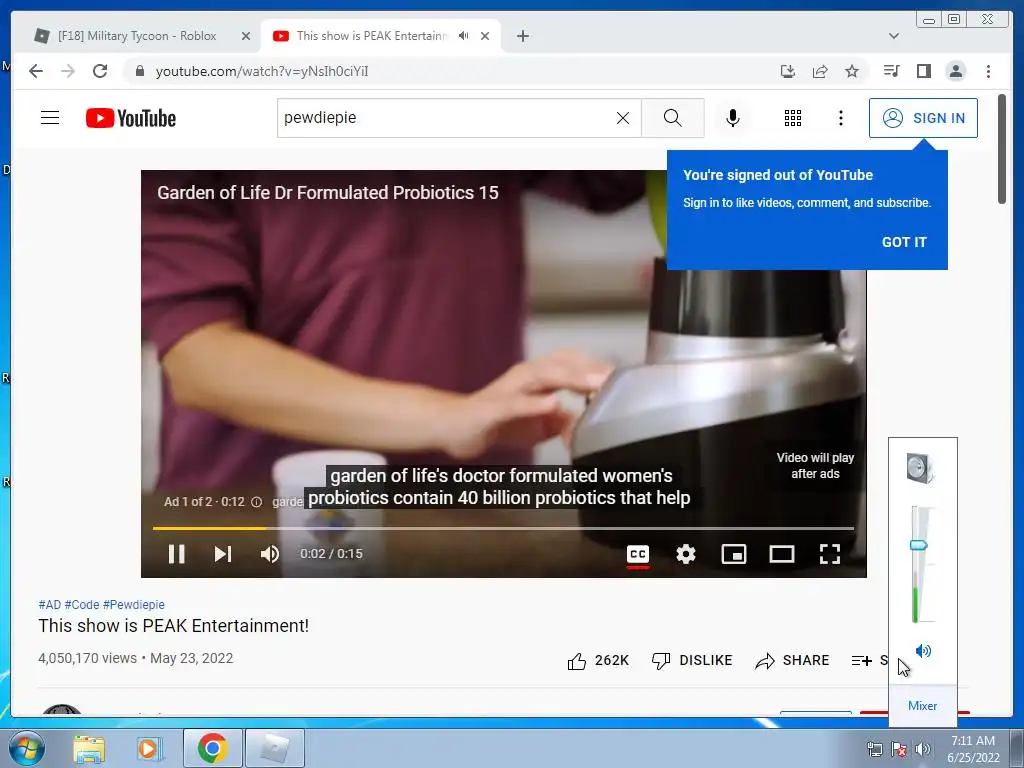Open the tab search dropdown chevron
The width and height of the screenshot is (1024, 768).
tap(894, 36)
